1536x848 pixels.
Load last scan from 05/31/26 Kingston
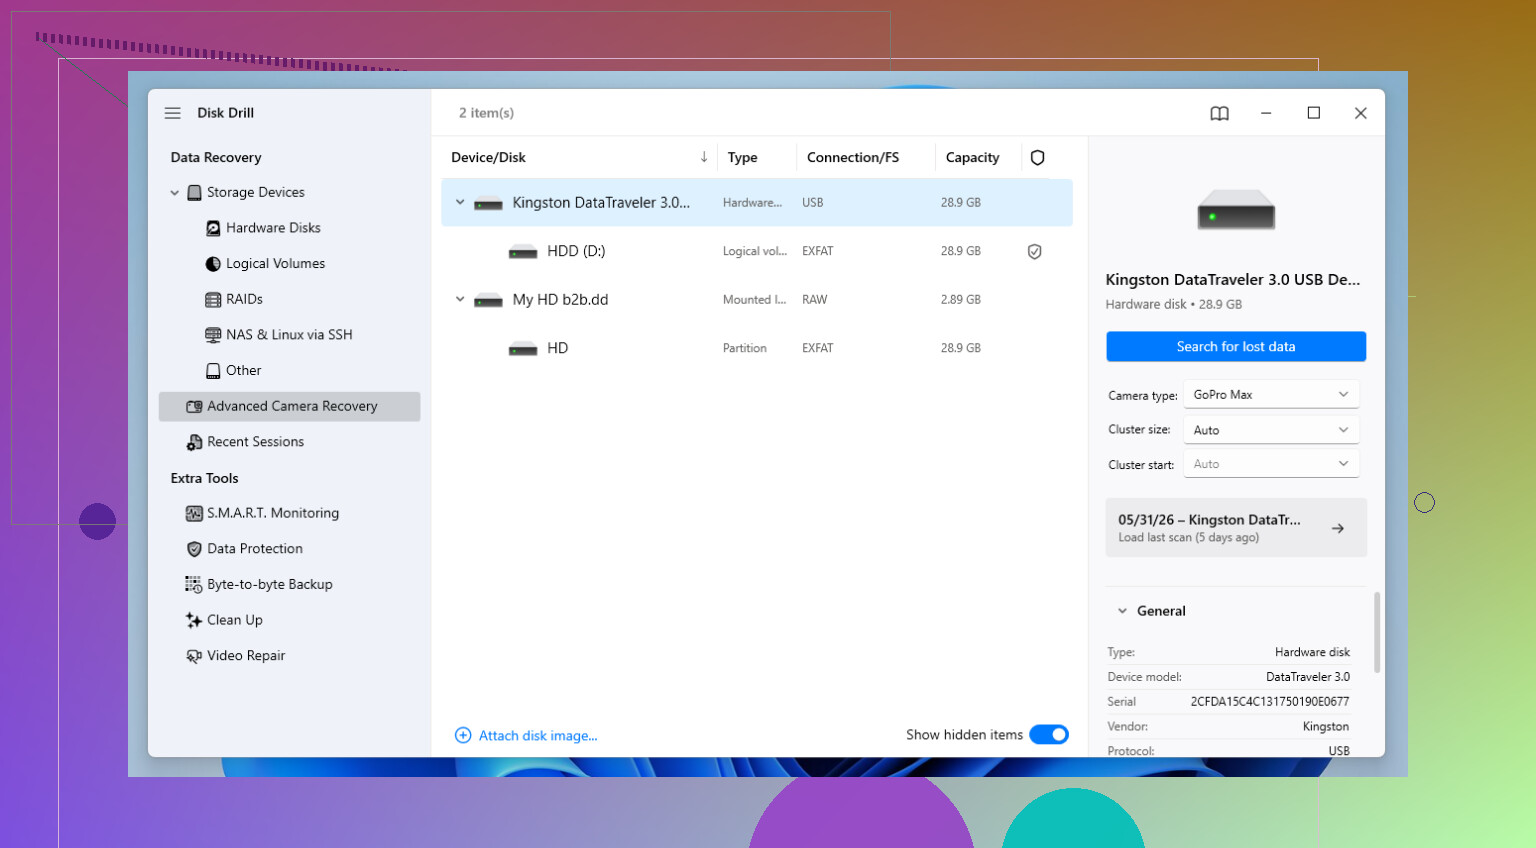(x=1236, y=528)
